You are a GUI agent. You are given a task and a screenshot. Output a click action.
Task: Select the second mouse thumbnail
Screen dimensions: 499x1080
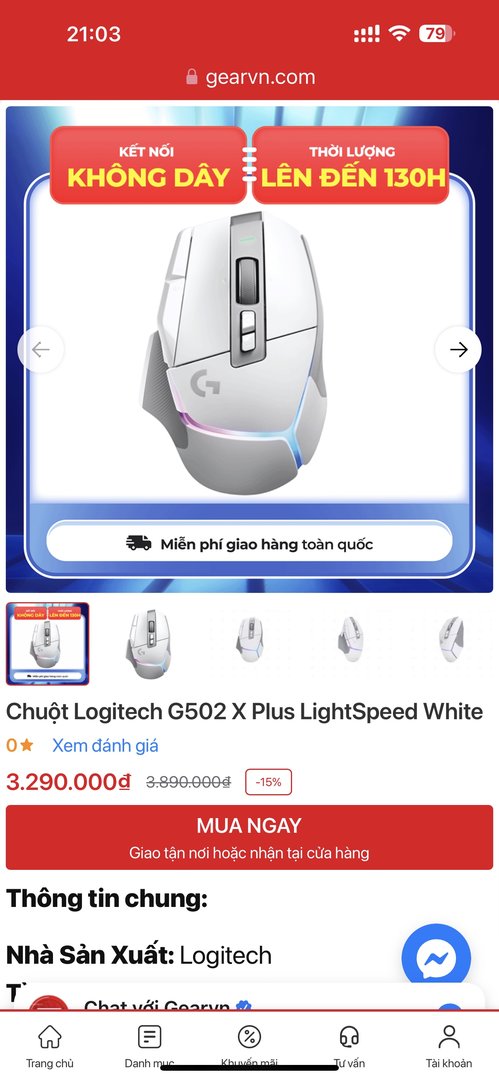[148, 644]
